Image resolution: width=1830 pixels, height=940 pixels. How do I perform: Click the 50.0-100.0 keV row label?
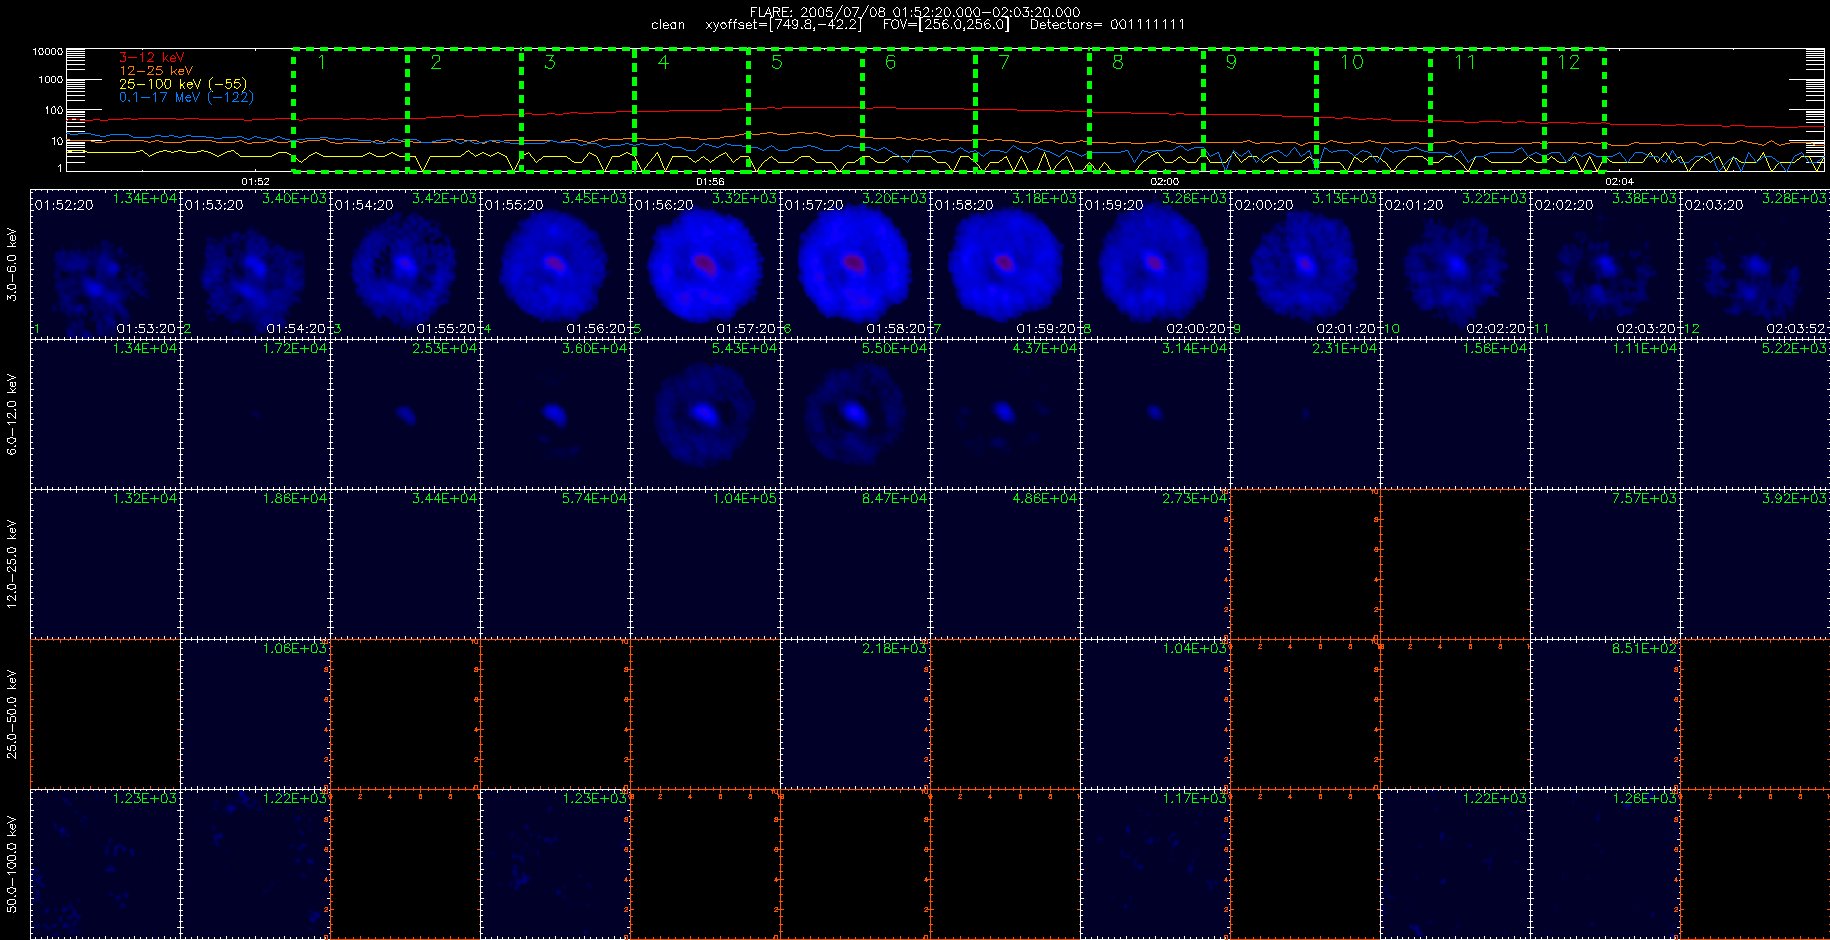click(12, 864)
